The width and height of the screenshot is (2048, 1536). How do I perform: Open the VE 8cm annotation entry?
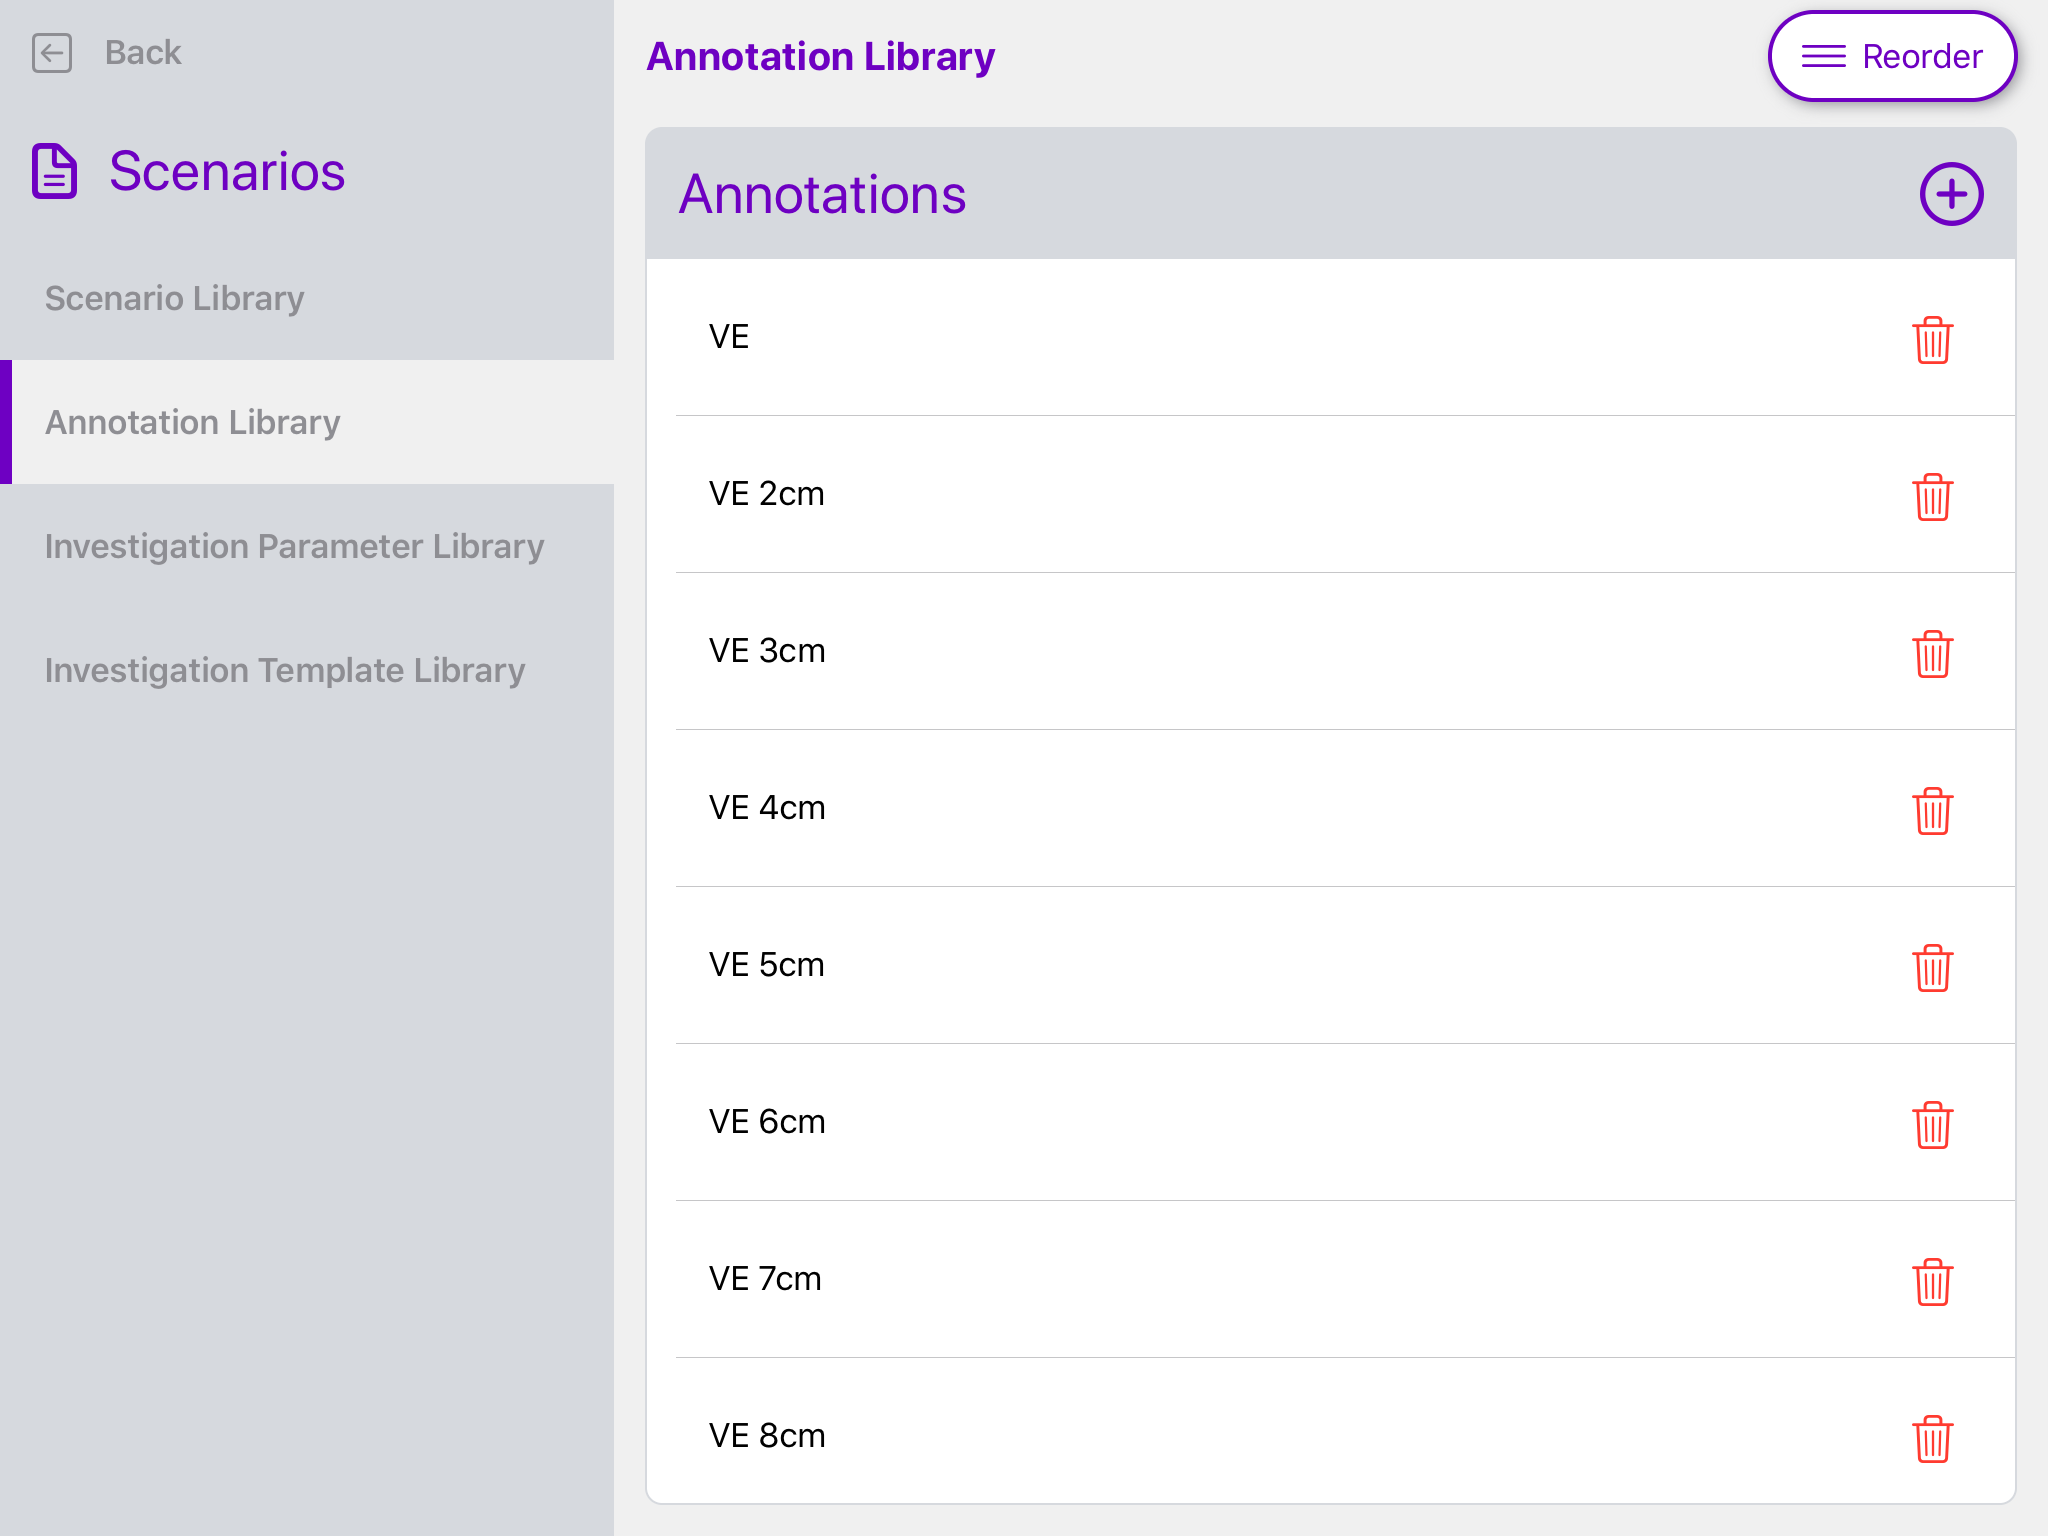coord(767,1436)
